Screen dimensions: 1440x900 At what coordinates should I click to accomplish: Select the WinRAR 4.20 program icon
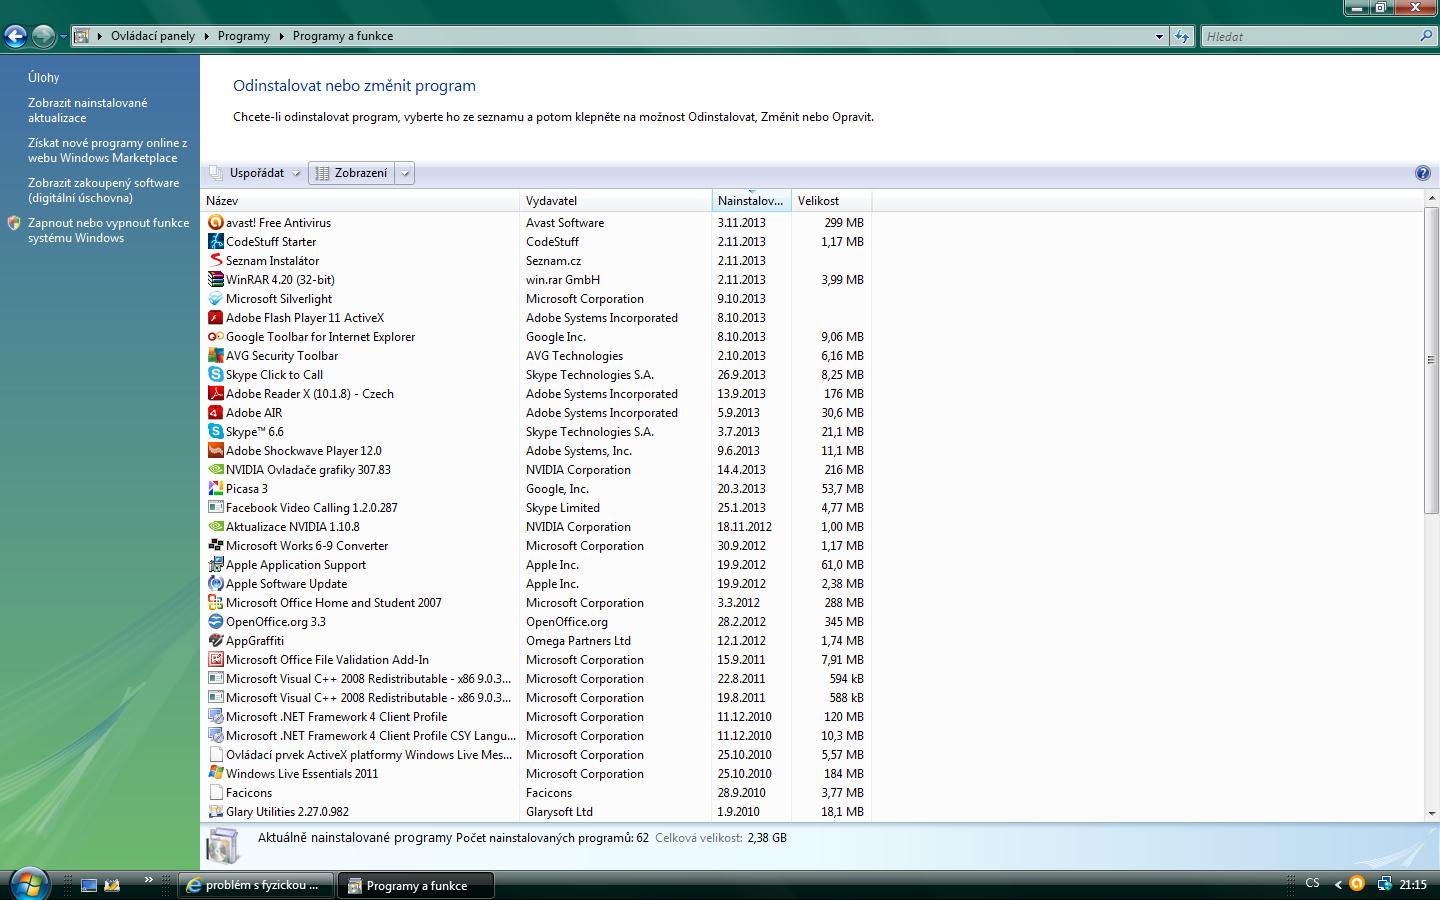[215, 280]
